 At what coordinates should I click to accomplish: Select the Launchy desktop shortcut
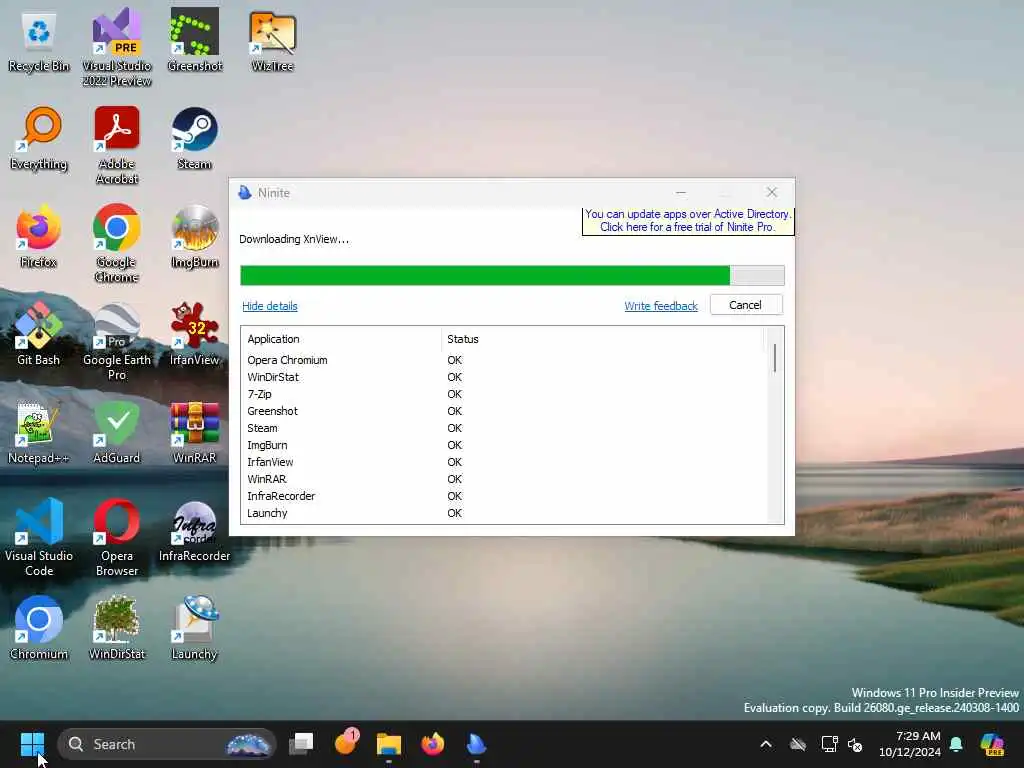pos(195,628)
